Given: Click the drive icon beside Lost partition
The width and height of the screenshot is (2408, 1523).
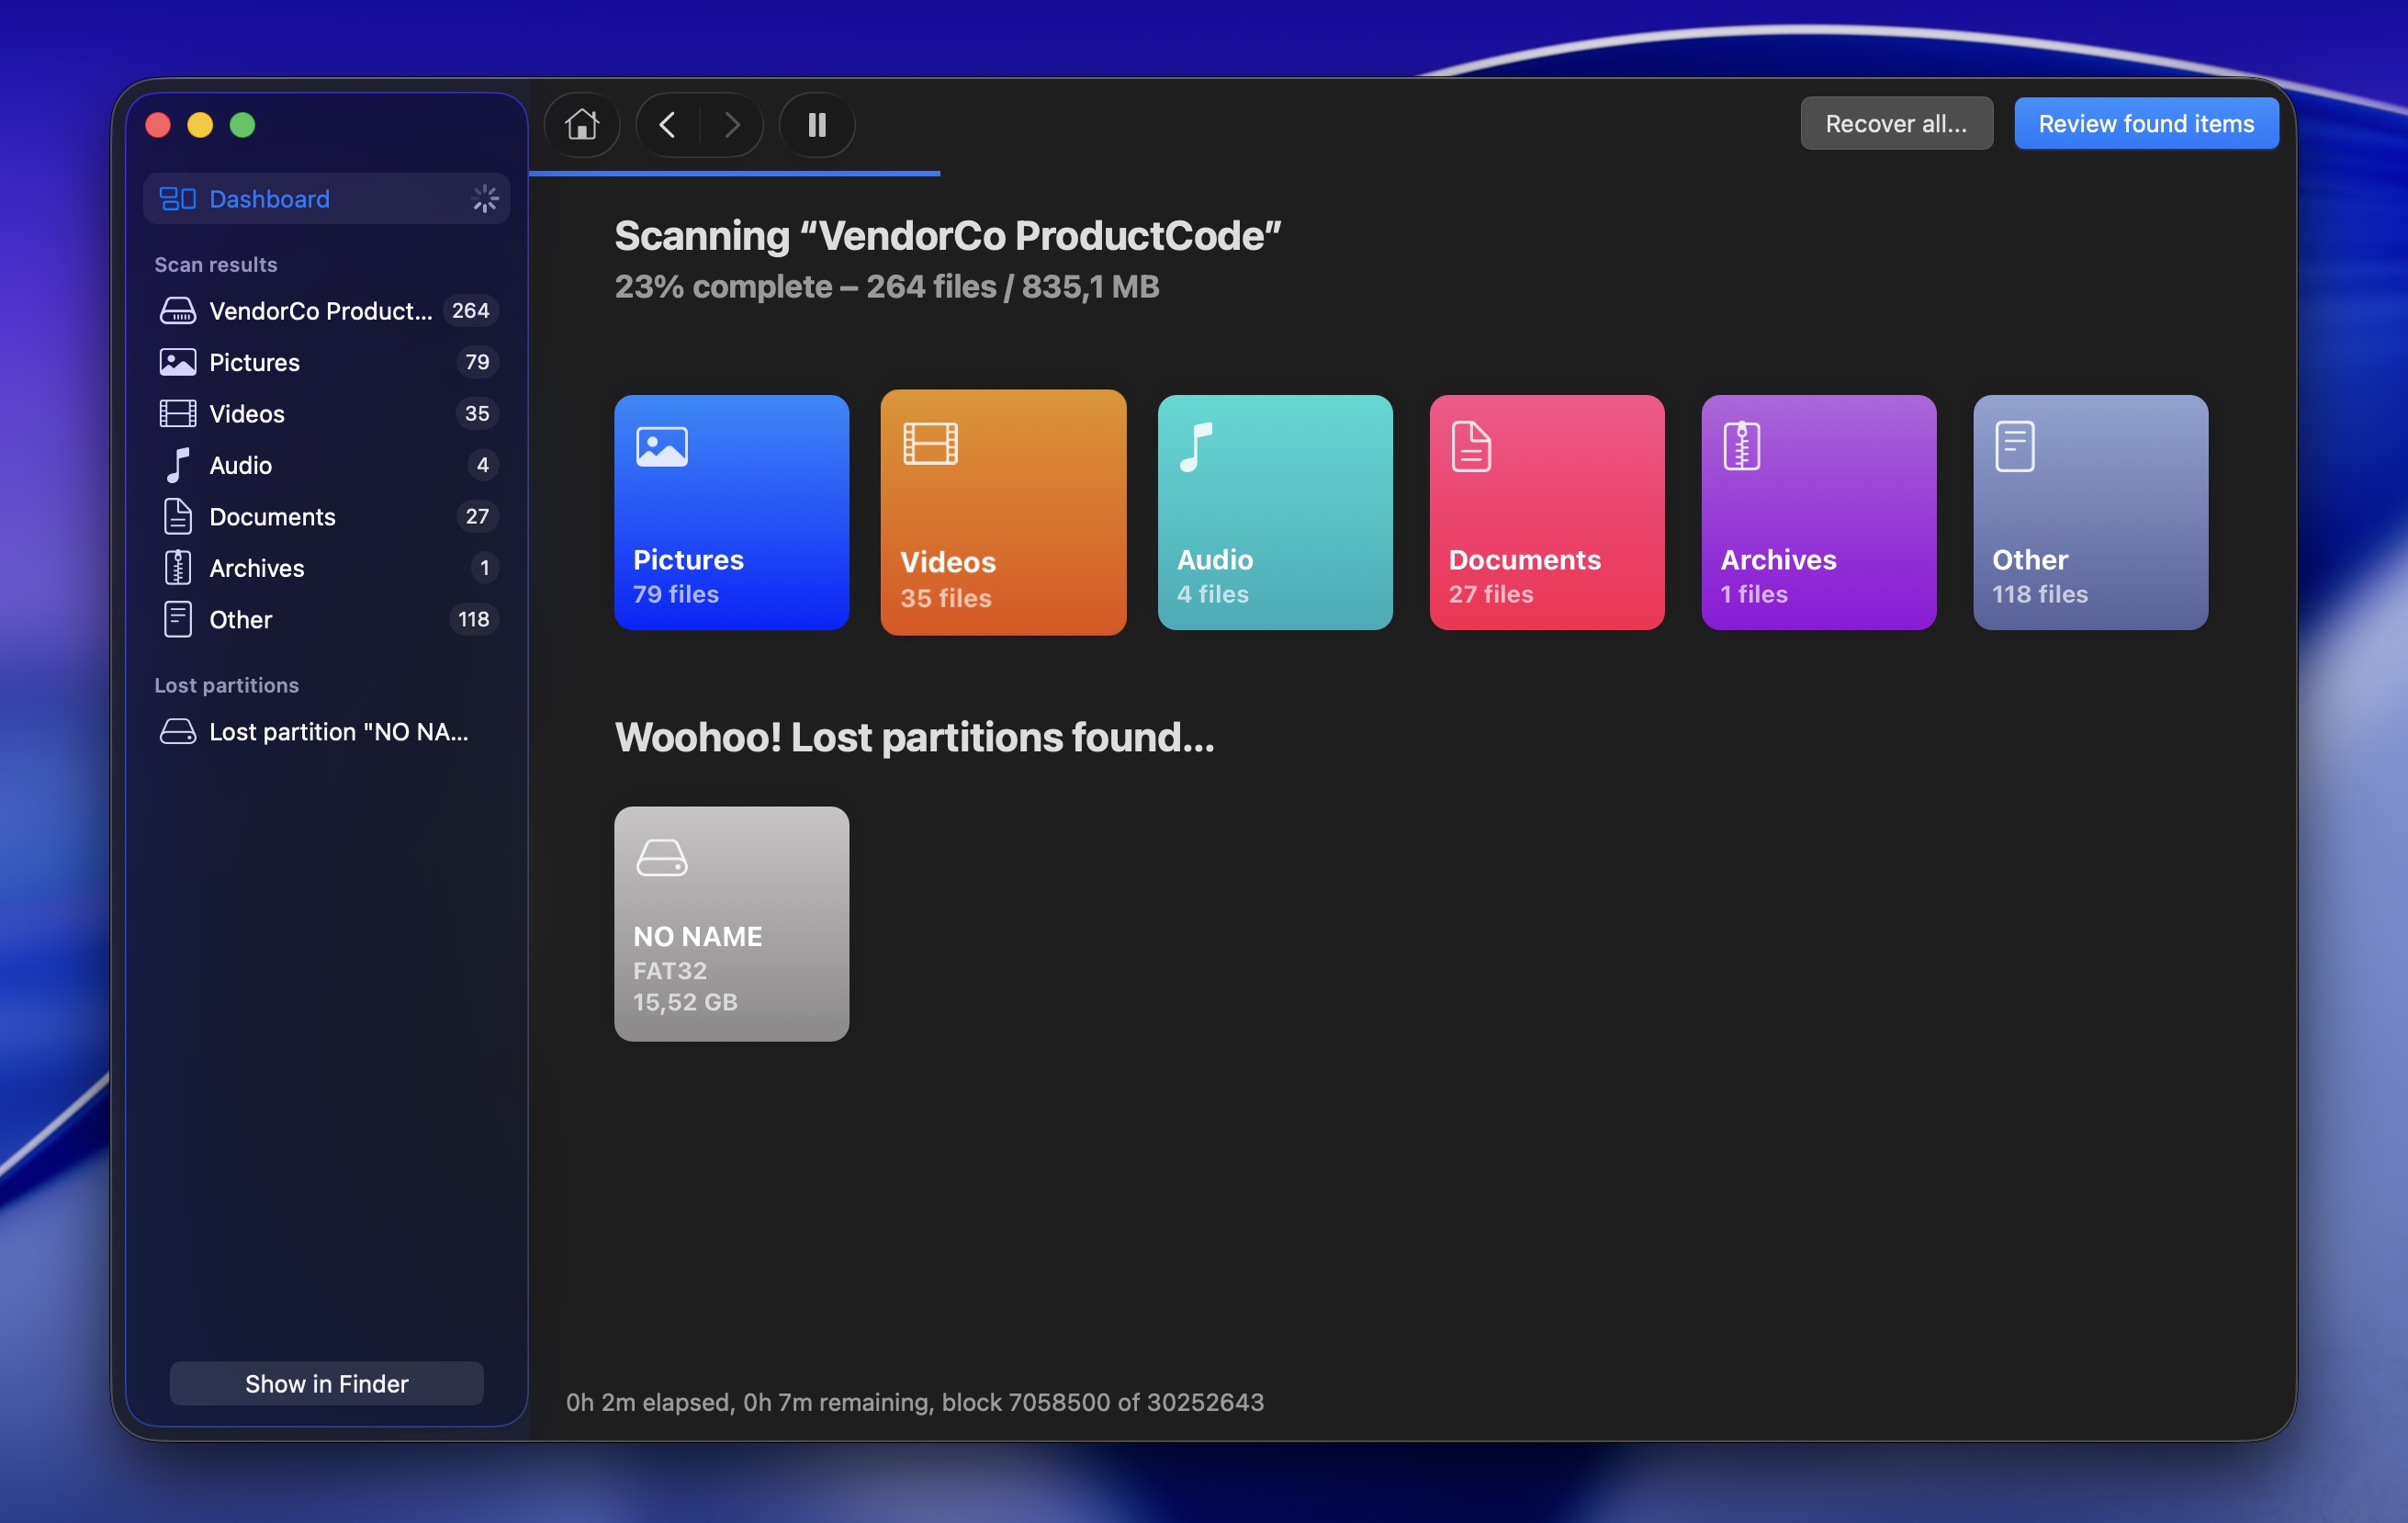Looking at the screenshot, I should point(178,732).
